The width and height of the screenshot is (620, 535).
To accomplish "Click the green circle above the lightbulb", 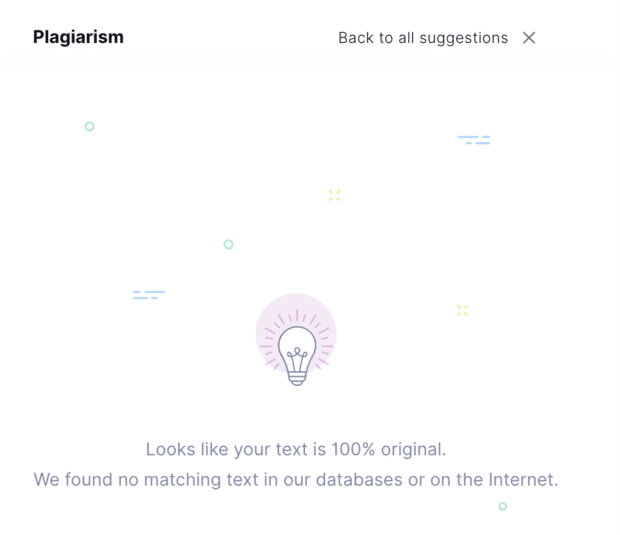I will point(228,245).
